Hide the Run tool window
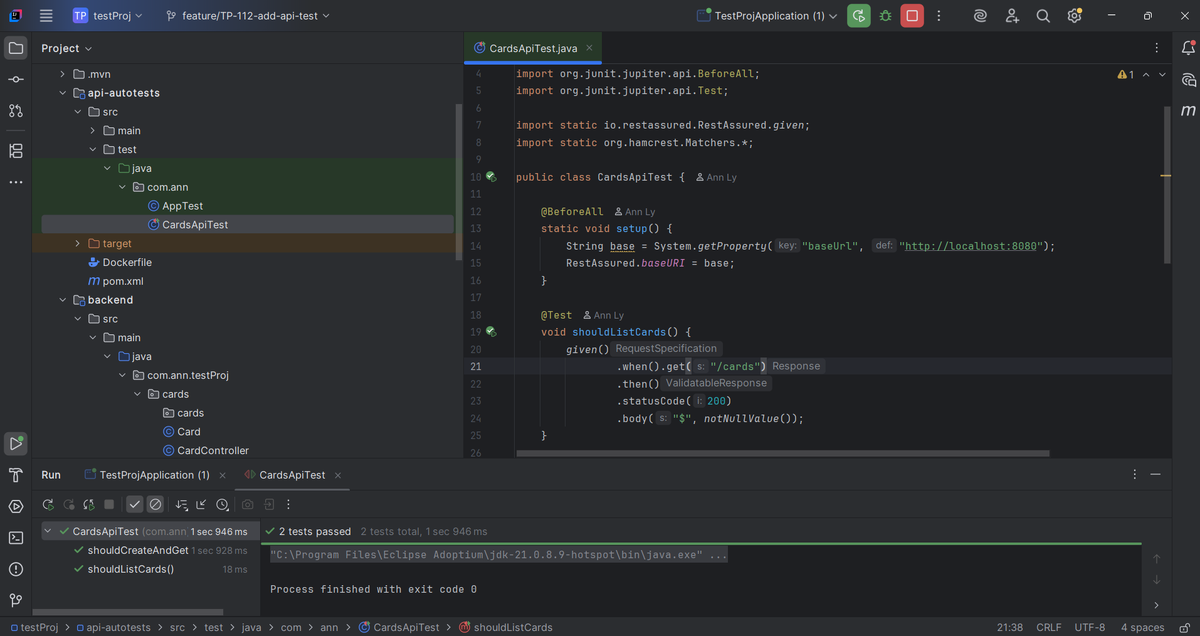Viewport: 1200px width, 636px height. (x=1157, y=475)
